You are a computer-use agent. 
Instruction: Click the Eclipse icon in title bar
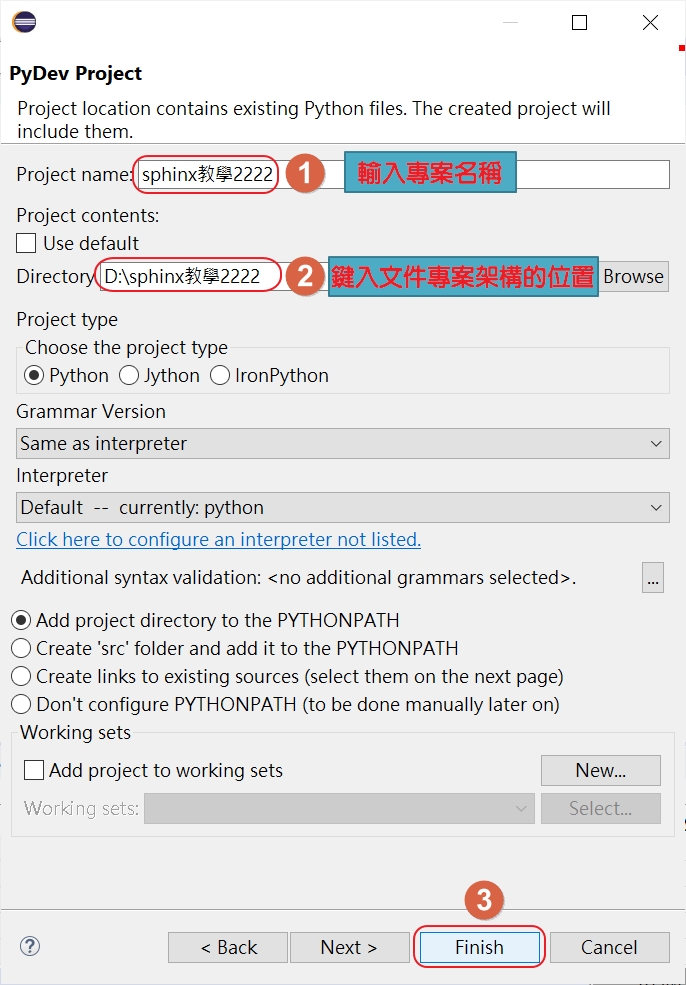[24, 22]
